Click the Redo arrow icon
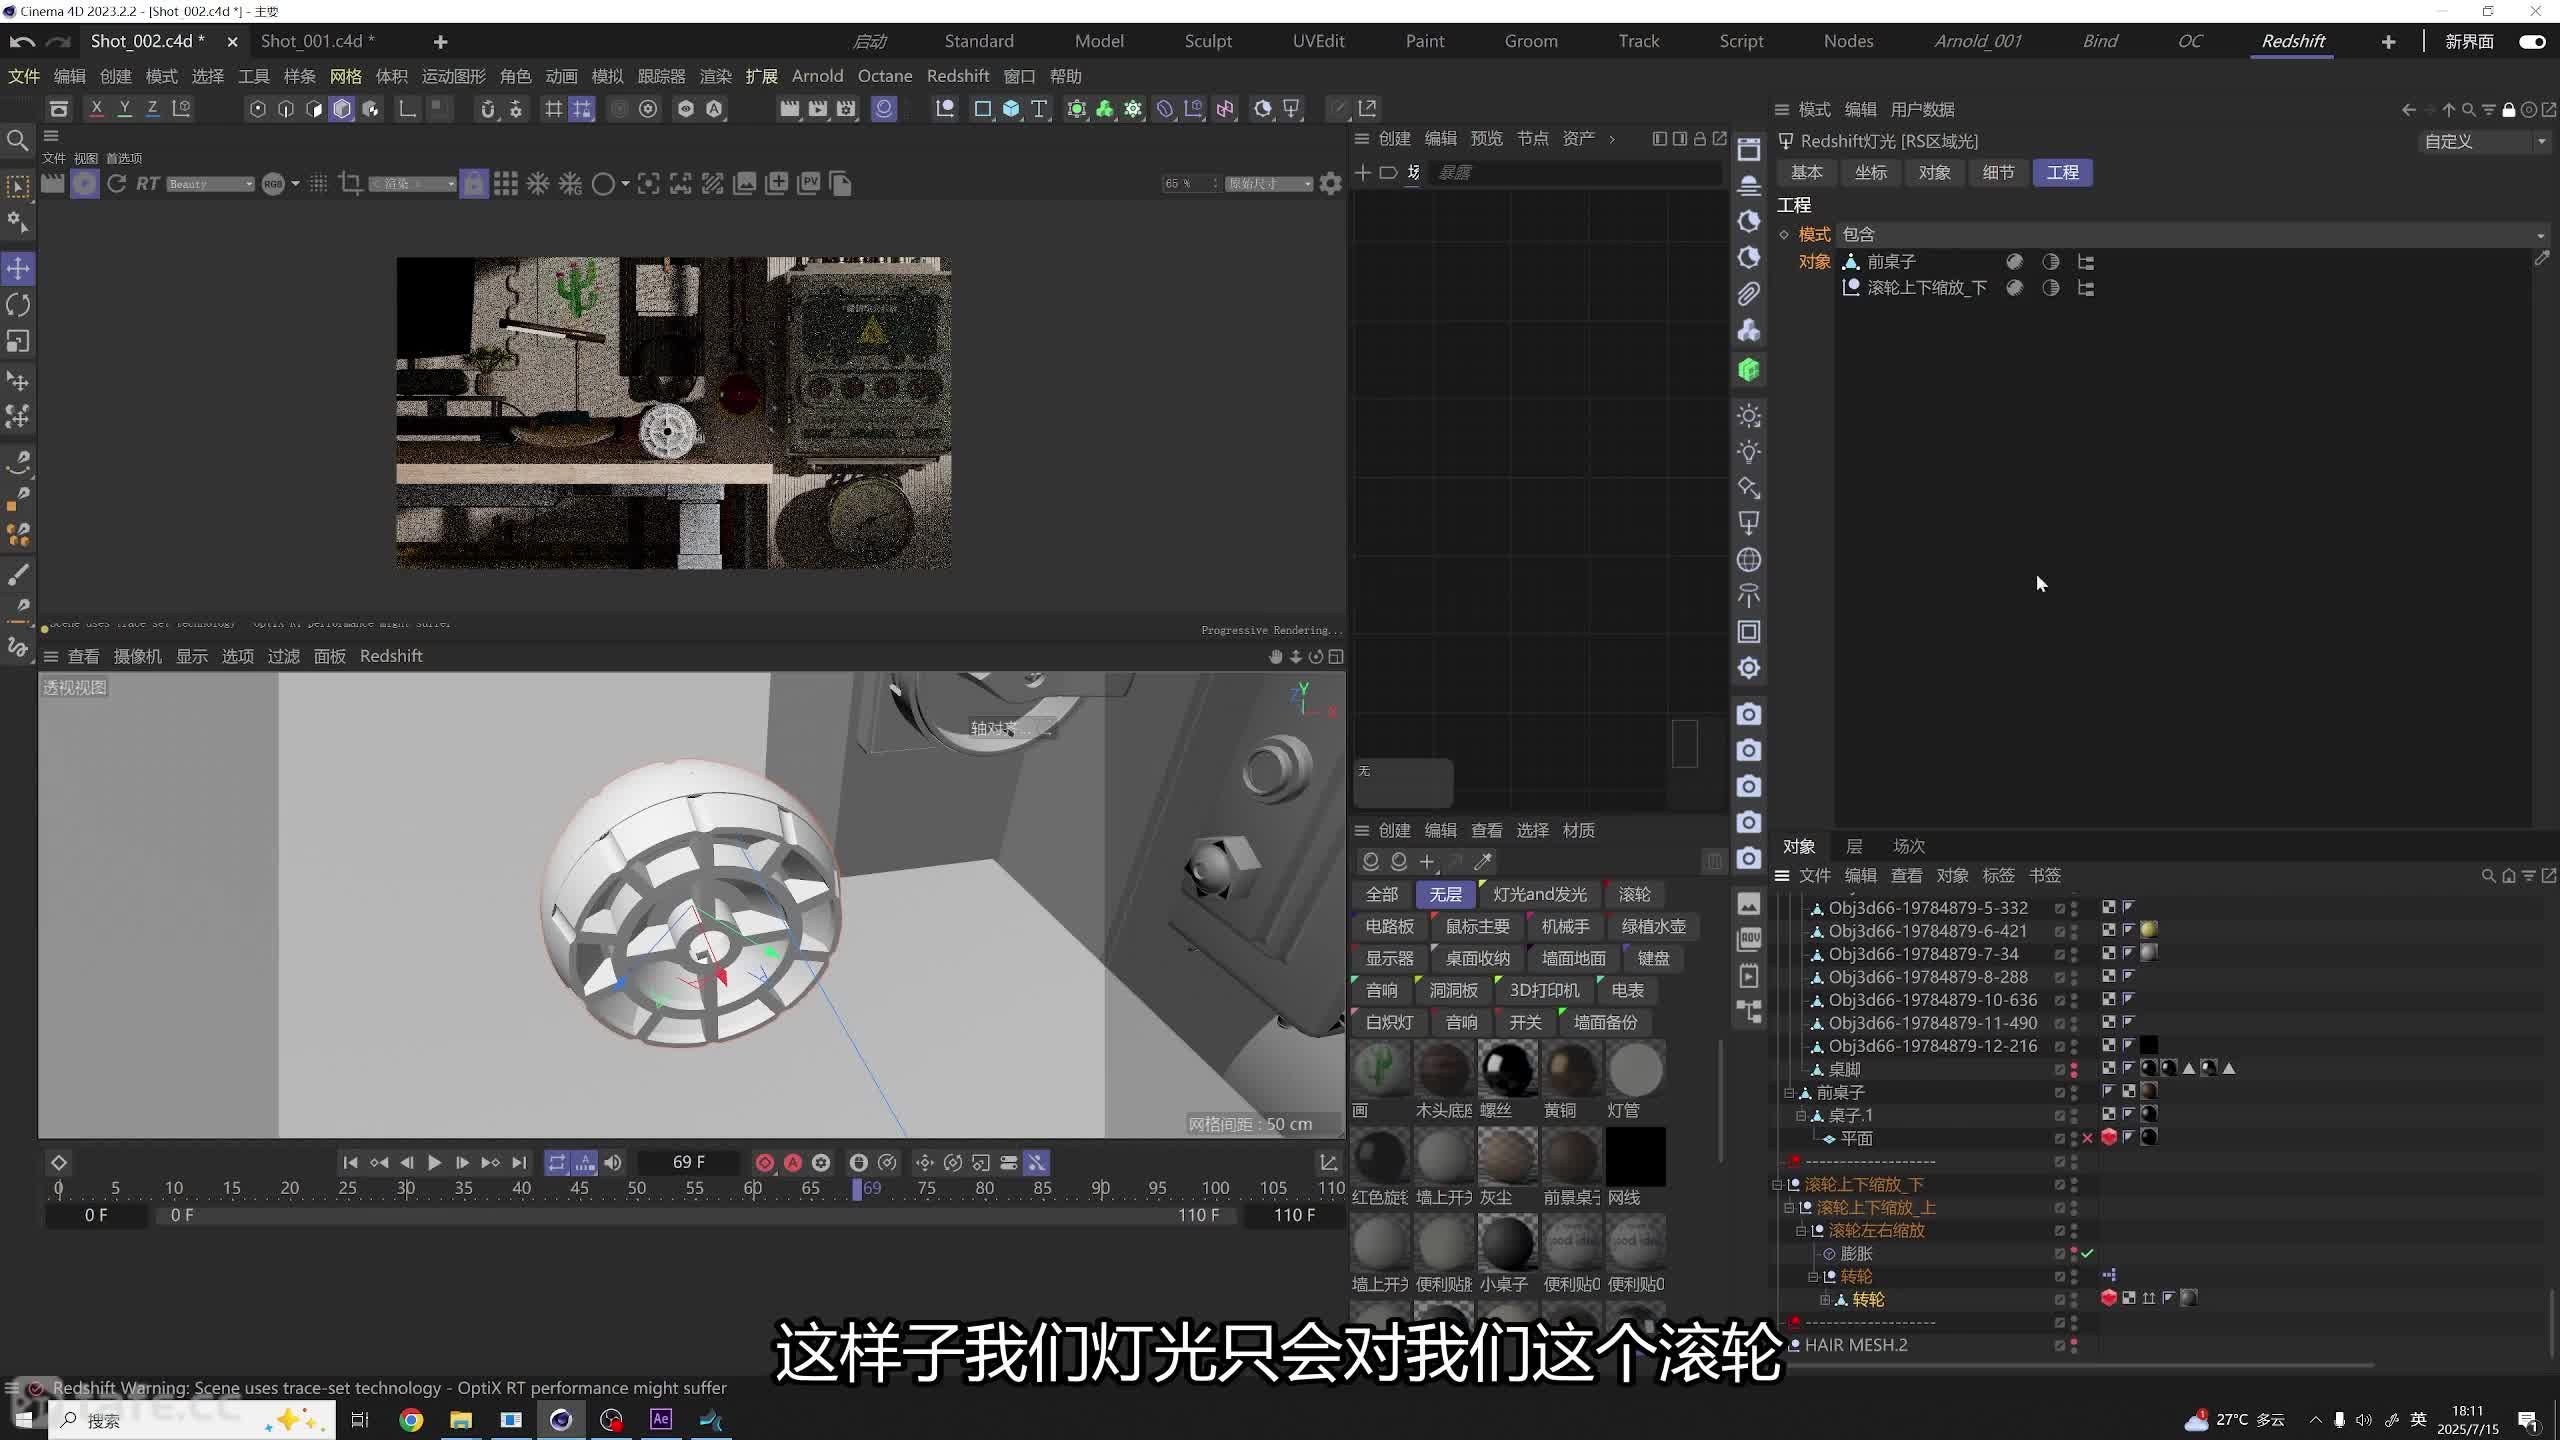 click(59, 41)
